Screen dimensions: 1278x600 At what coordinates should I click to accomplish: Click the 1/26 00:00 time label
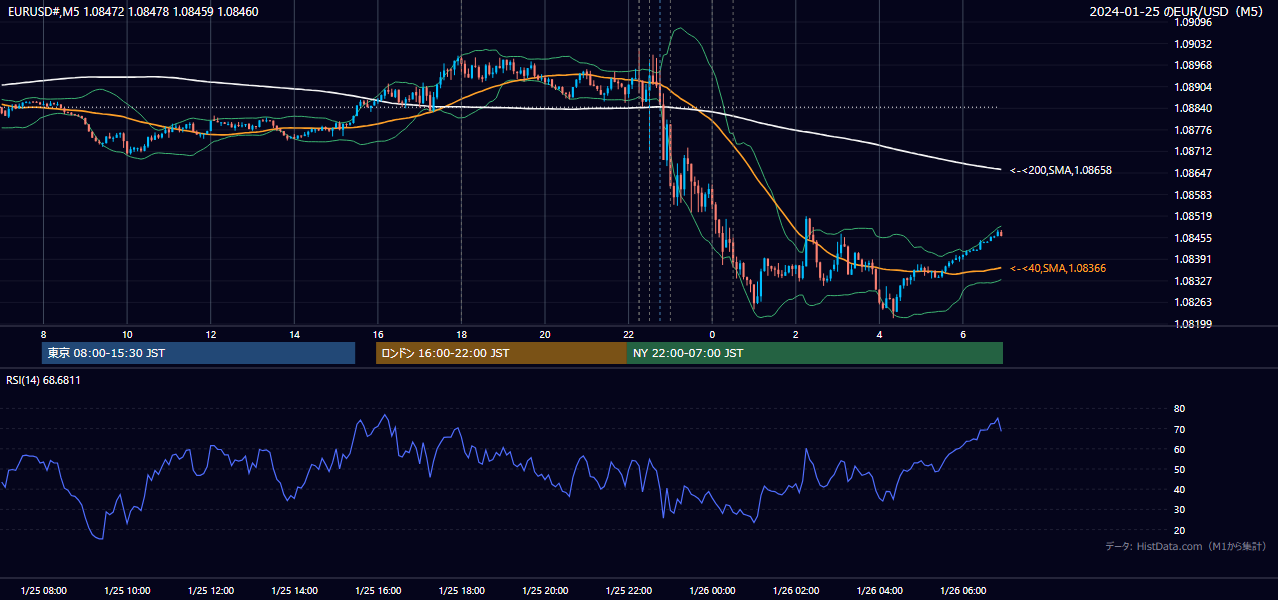pyautogui.click(x=712, y=591)
